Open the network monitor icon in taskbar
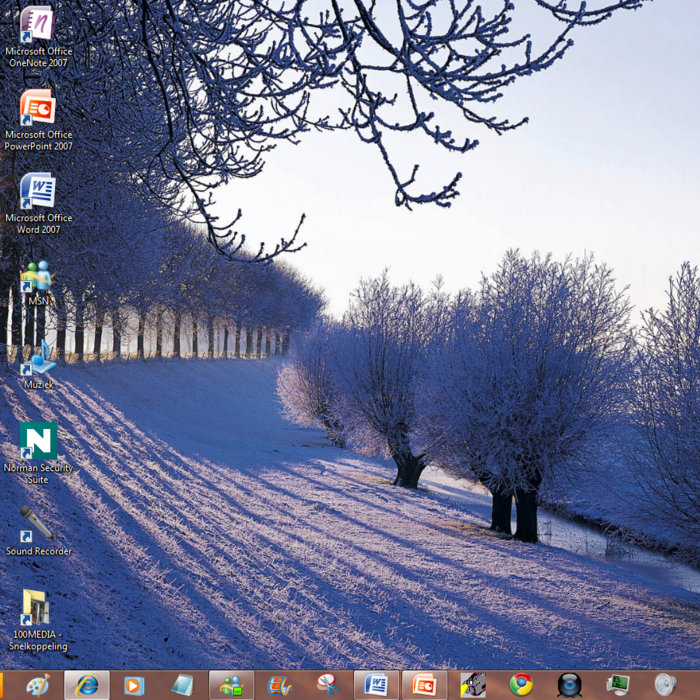The image size is (700, 700). (x=617, y=685)
